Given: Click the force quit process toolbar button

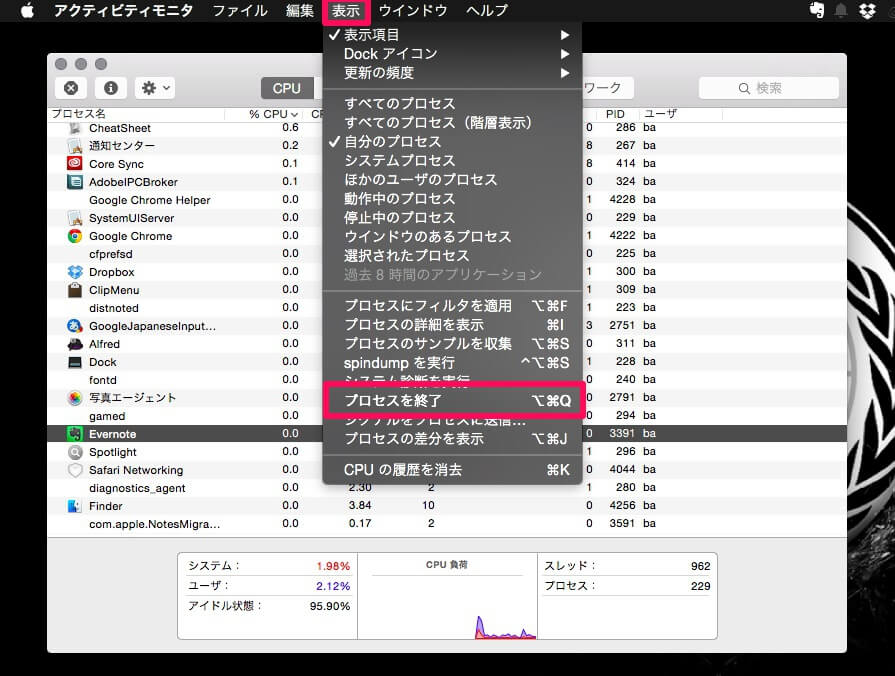Looking at the screenshot, I should pos(71,88).
